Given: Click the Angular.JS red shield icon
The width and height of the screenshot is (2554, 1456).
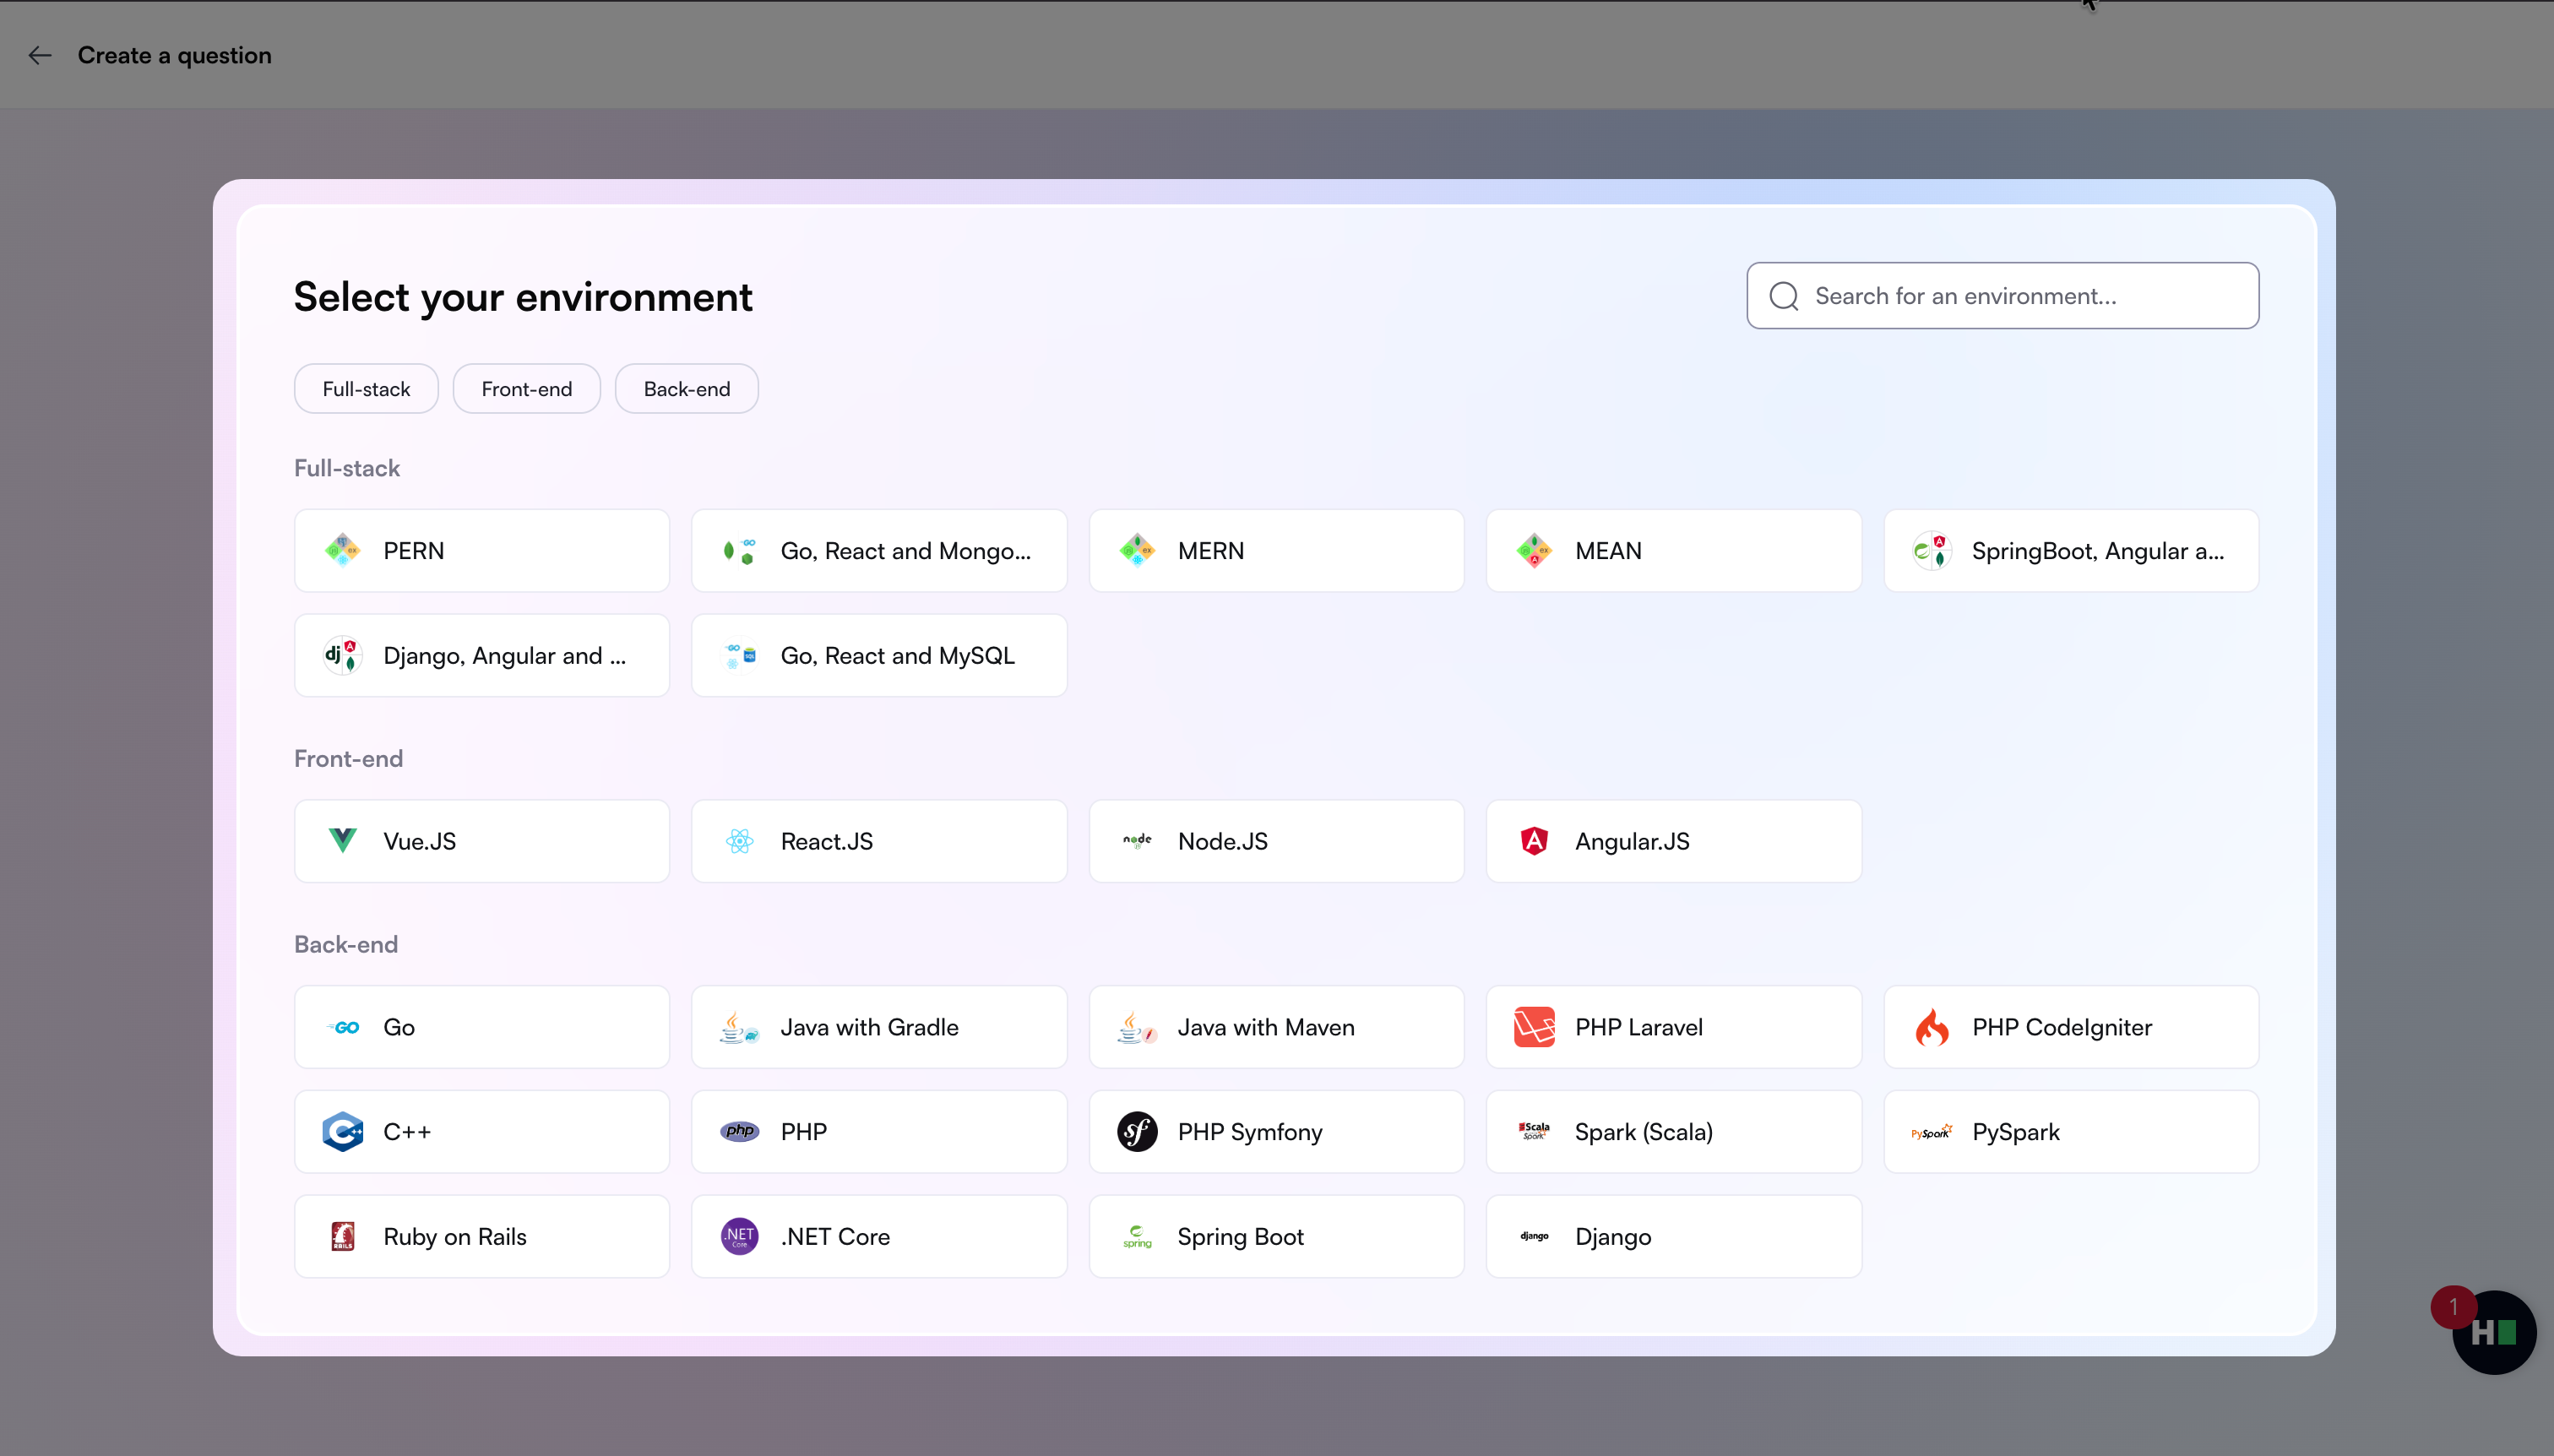Looking at the screenshot, I should click(1534, 841).
